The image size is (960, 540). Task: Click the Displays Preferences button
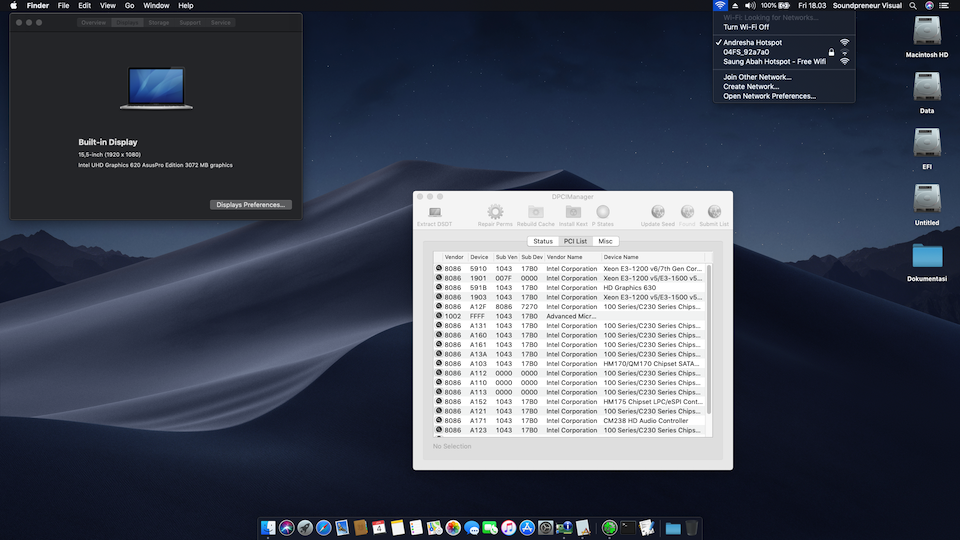coord(251,205)
